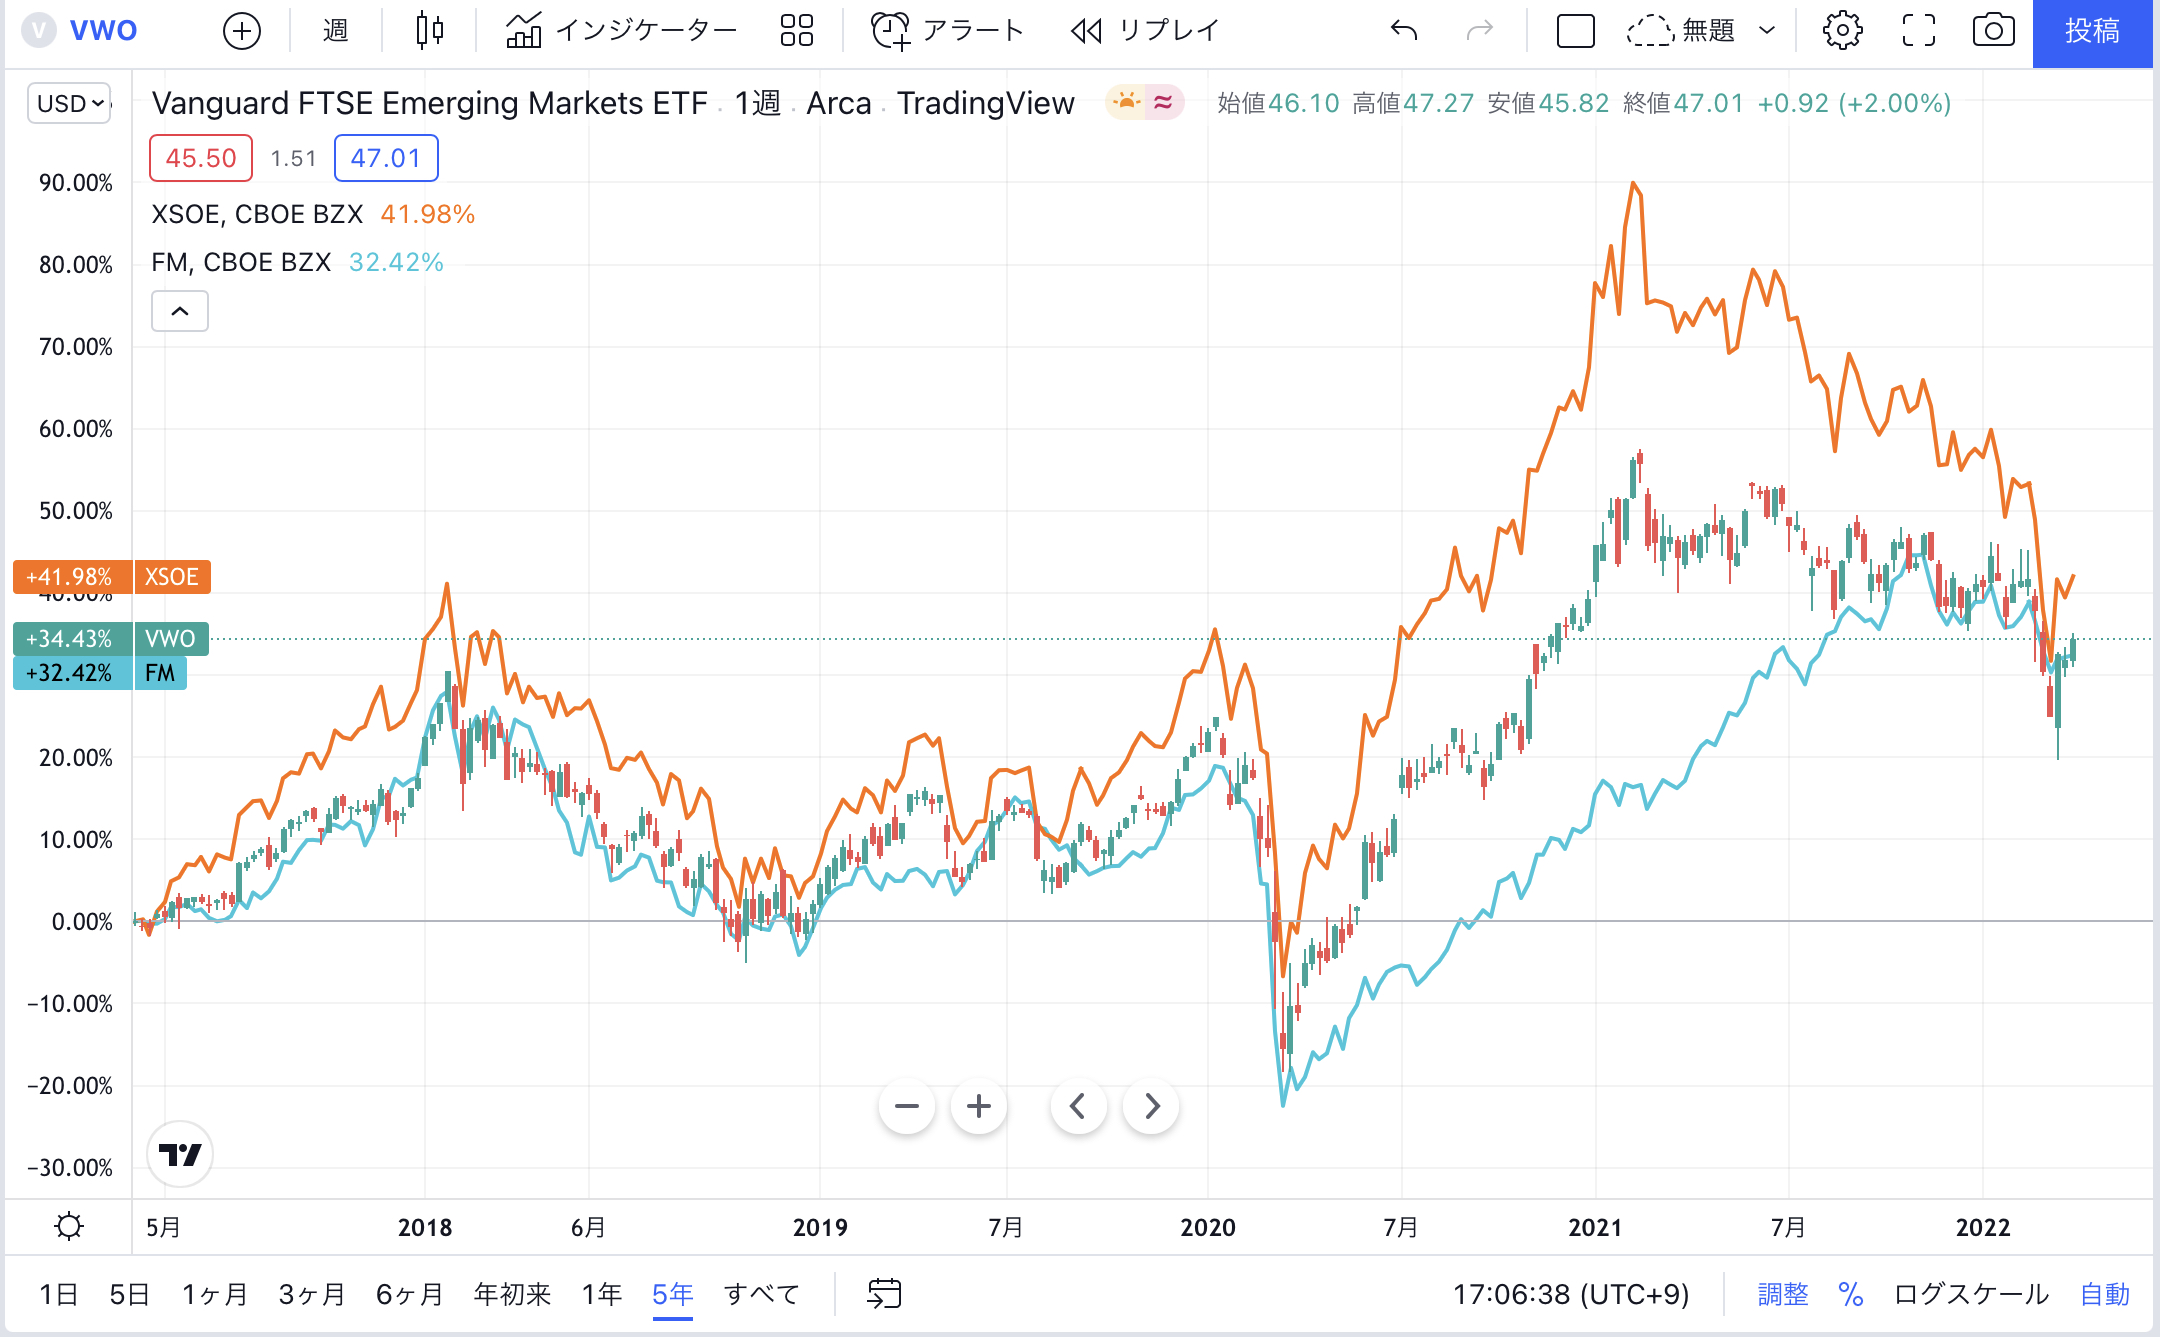Create an alert with アラート button

(947, 31)
